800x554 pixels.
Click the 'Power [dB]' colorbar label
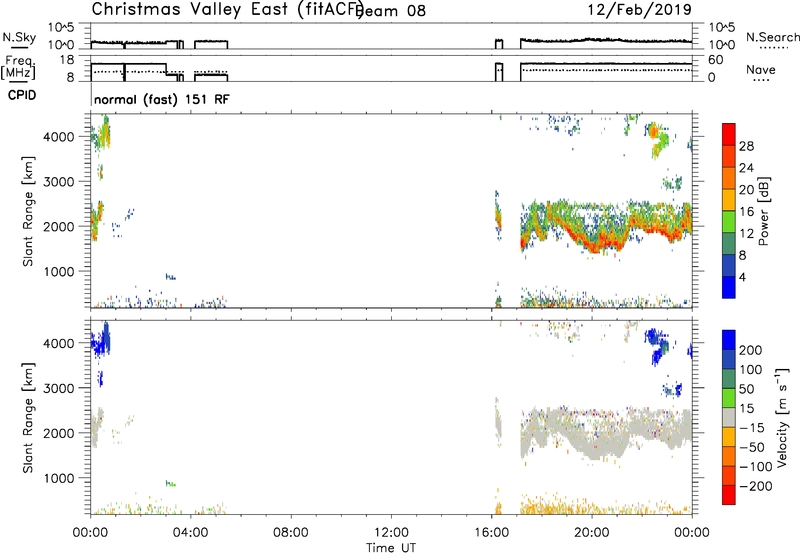(x=764, y=211)
